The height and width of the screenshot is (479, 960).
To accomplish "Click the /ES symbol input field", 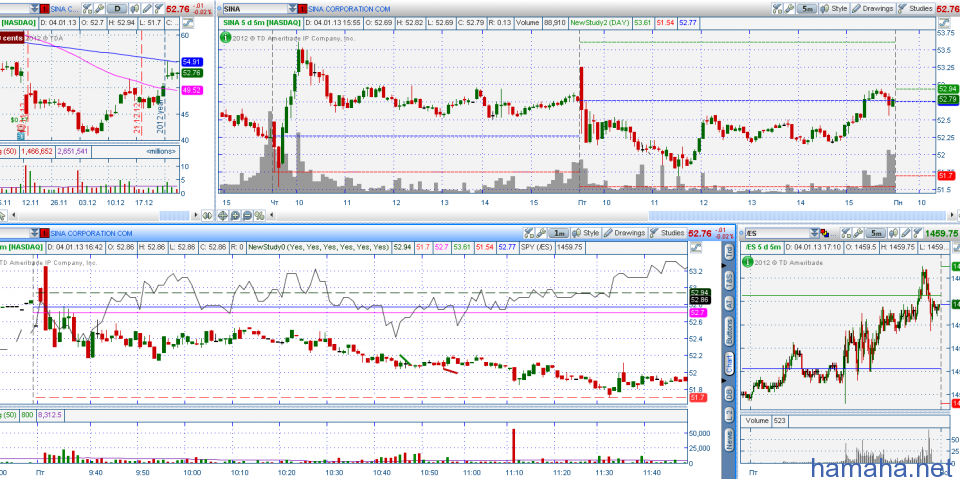I will (x=777, y=233).
